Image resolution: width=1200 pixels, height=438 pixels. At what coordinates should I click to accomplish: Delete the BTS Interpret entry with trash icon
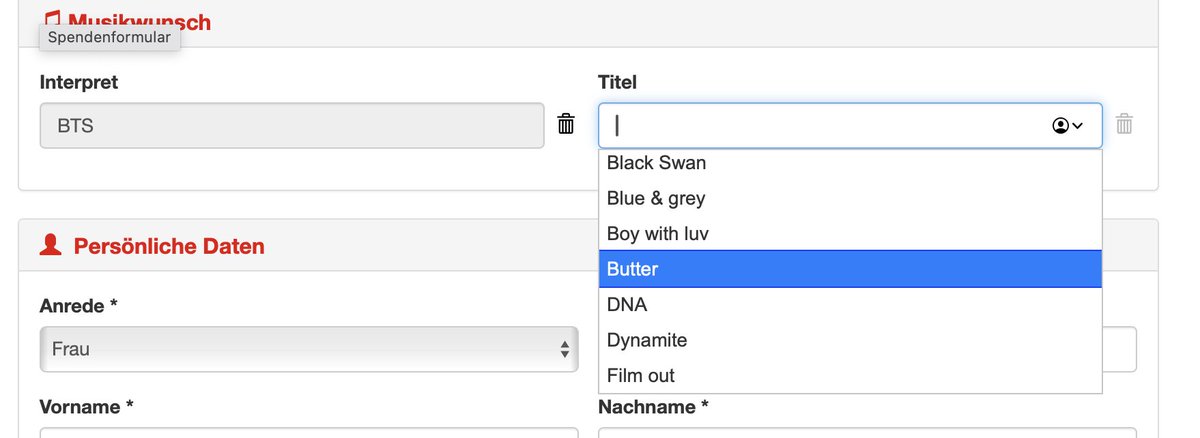tap(566, 124)
